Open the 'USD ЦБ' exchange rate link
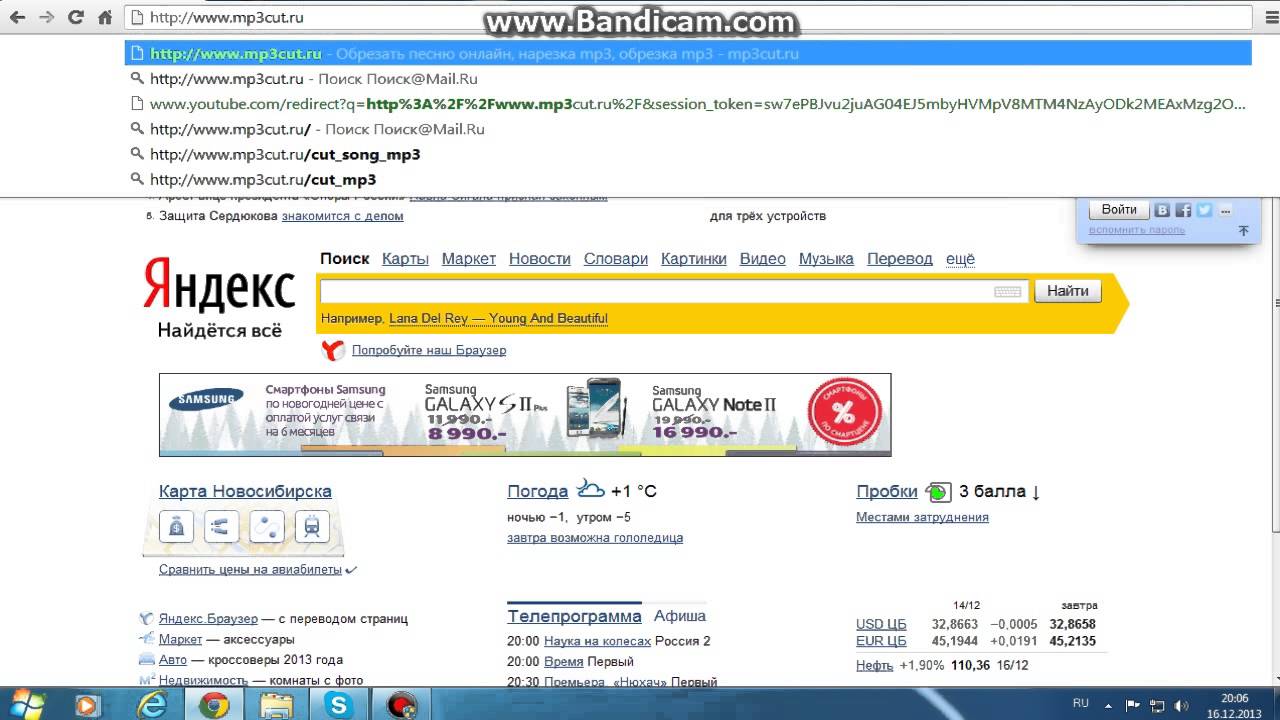This screenshot has height=720, width=1280. 881,624
